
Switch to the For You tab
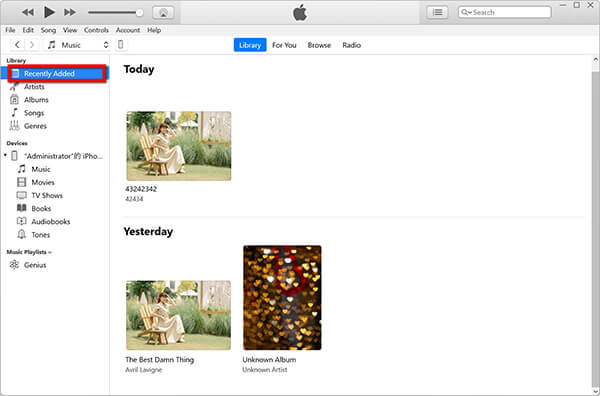pyautogui.click(x=284, y=45)
